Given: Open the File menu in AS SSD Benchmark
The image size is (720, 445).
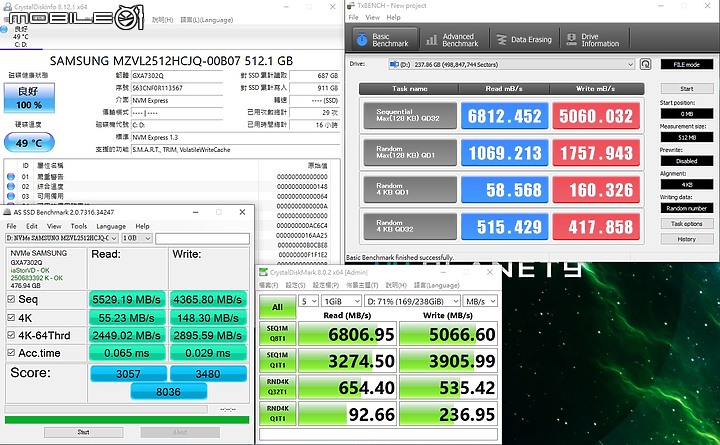Looking at the screenshot, I should pyautogui.click(x=11, y=226).
